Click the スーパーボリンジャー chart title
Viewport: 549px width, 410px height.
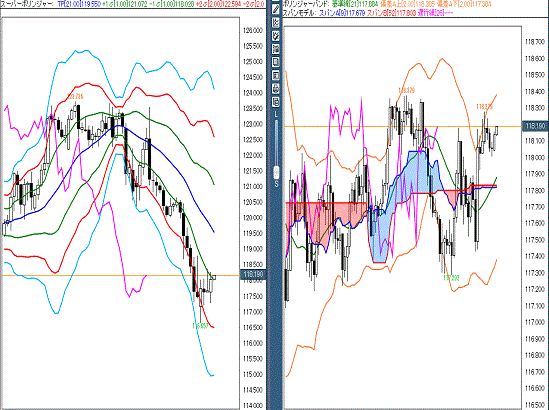click(x=27, y=4)
